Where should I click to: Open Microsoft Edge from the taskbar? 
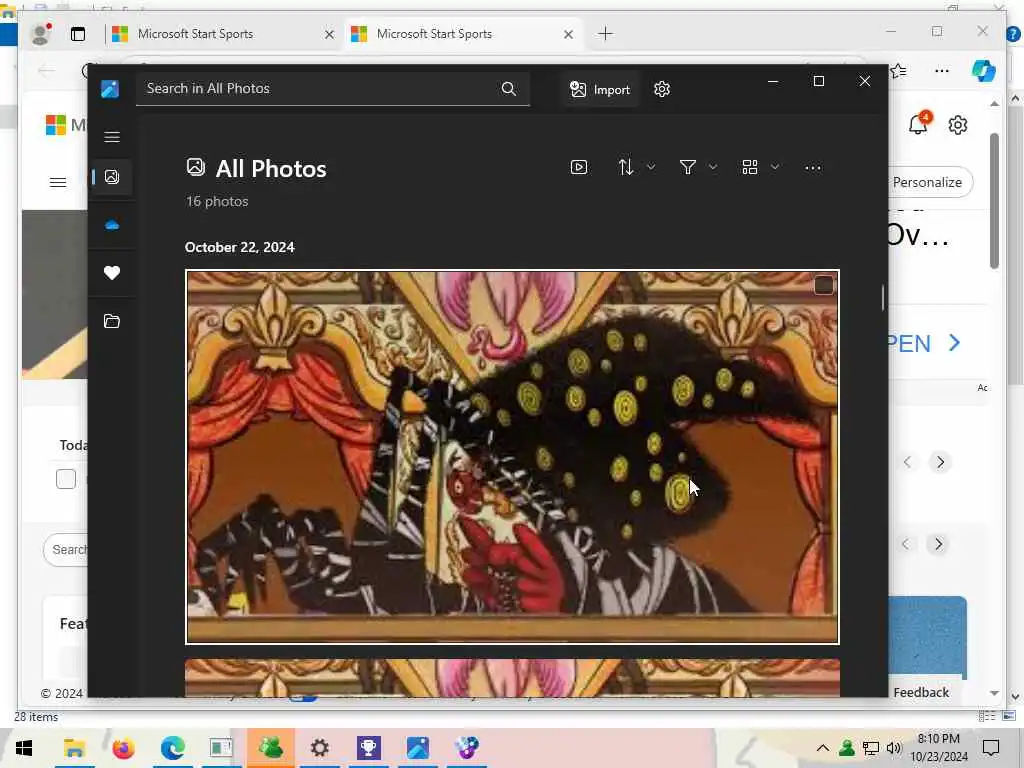point(172,748)
